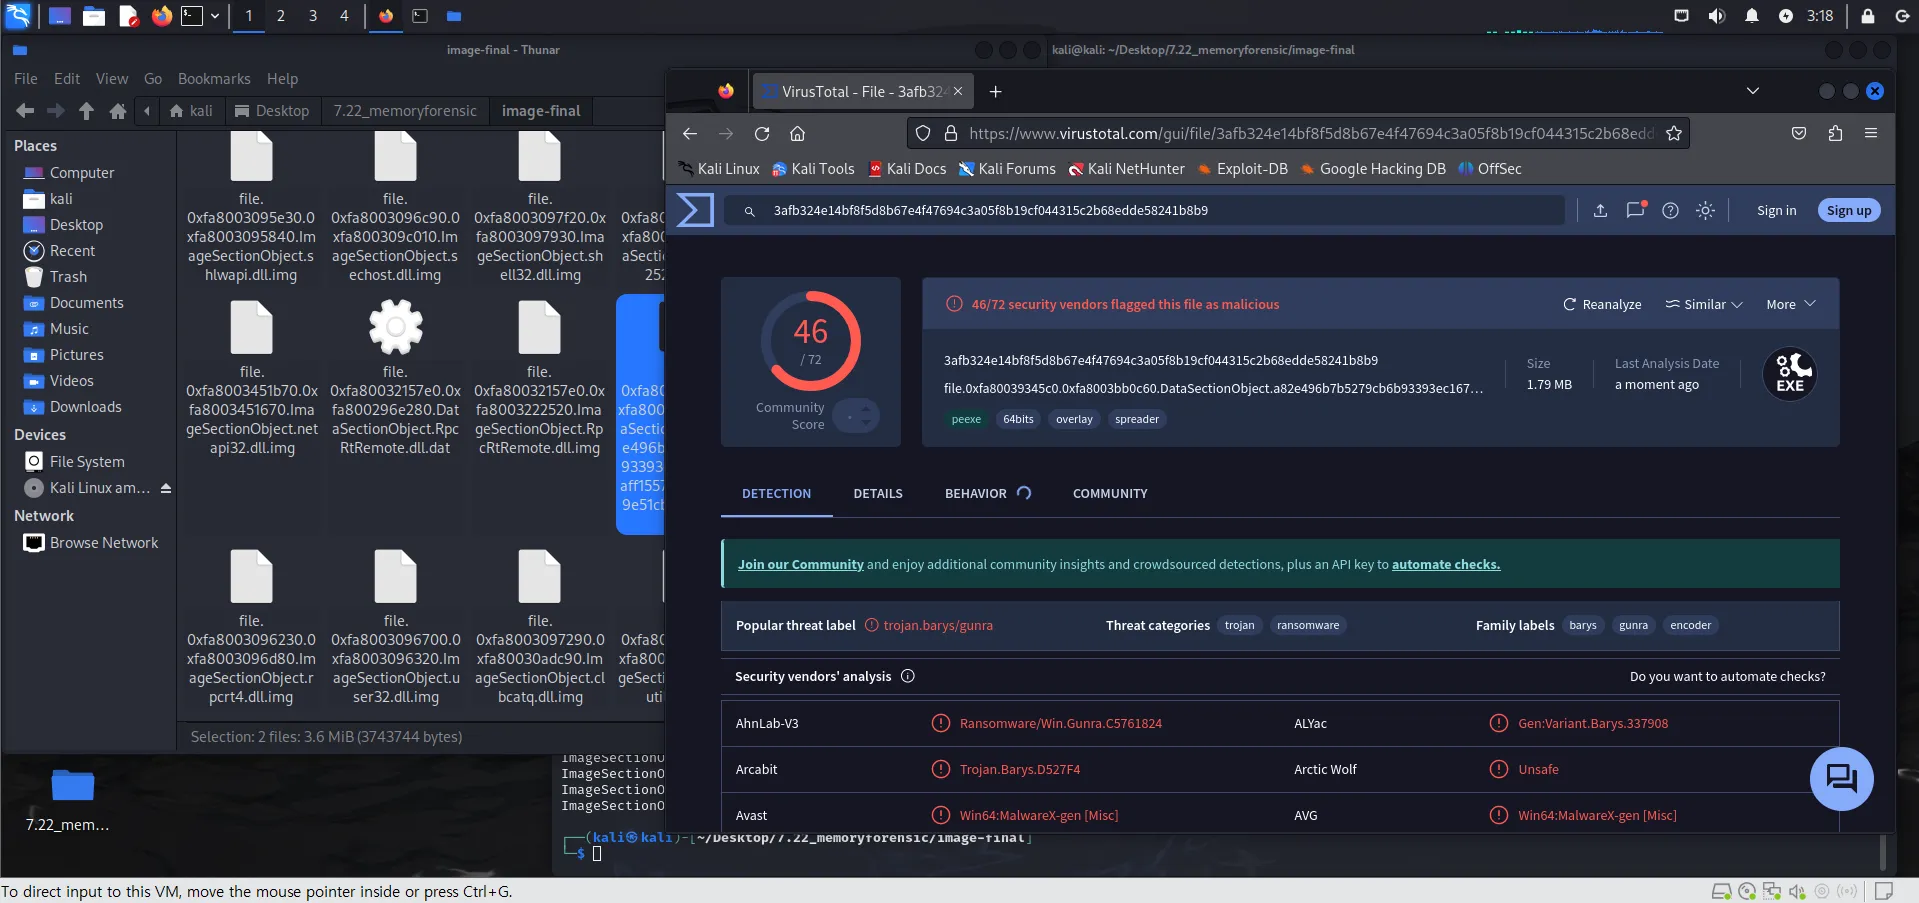This screenshot has width=1919, height=903.
Task: Expand the Similar dropdown
Action: [x=1704, y=304]
